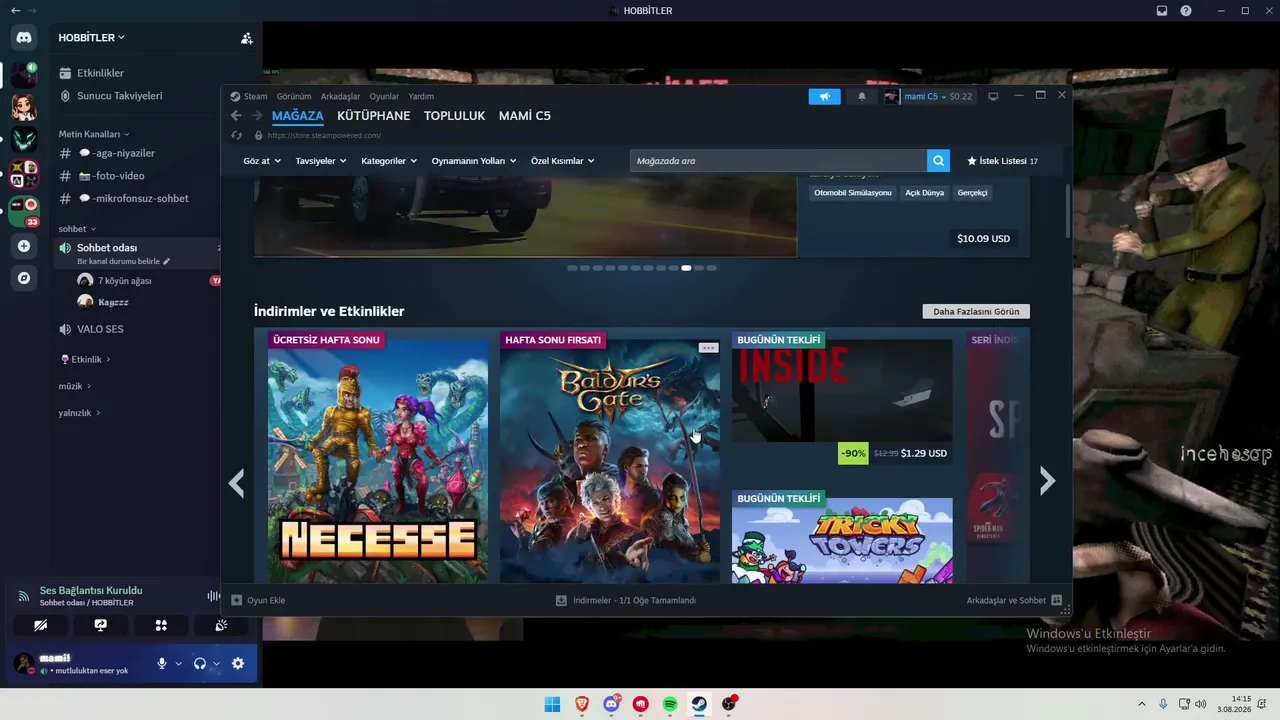Open Arkadaşlar ve Sohbet in Steam
This screenshot has height=720, width=1280.
(1014, 600)
